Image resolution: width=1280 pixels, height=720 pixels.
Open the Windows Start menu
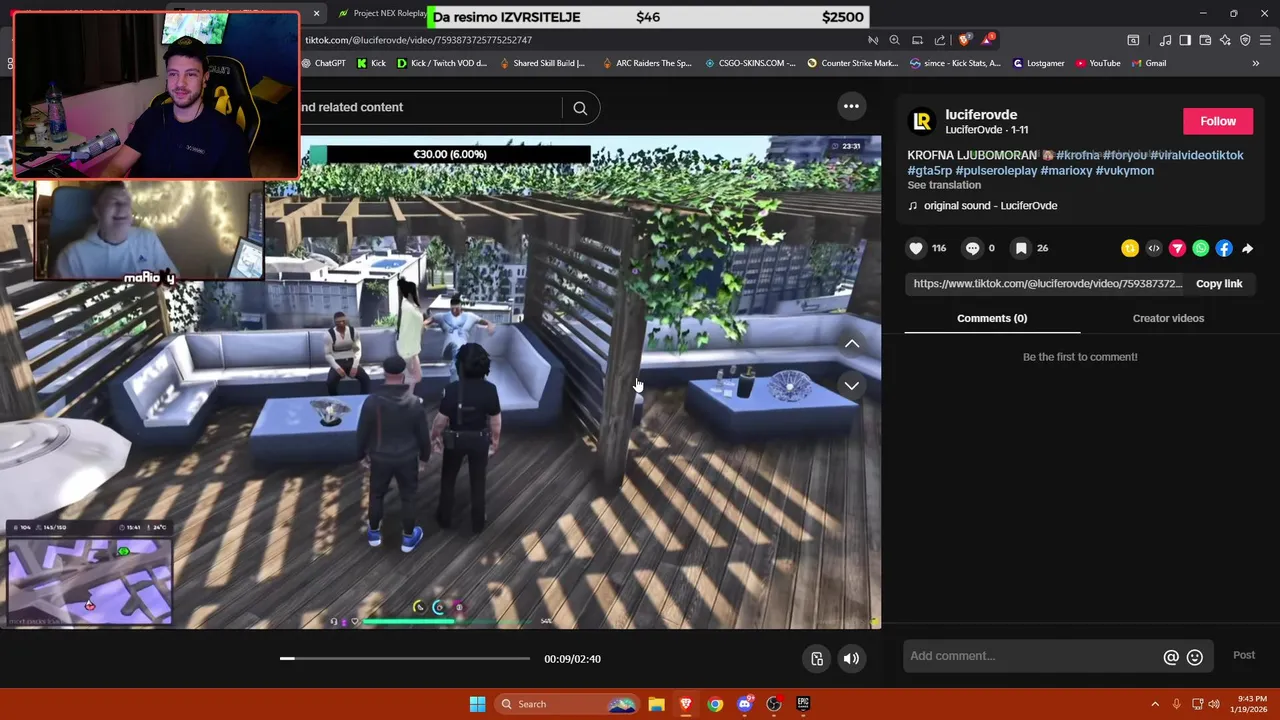478,704
